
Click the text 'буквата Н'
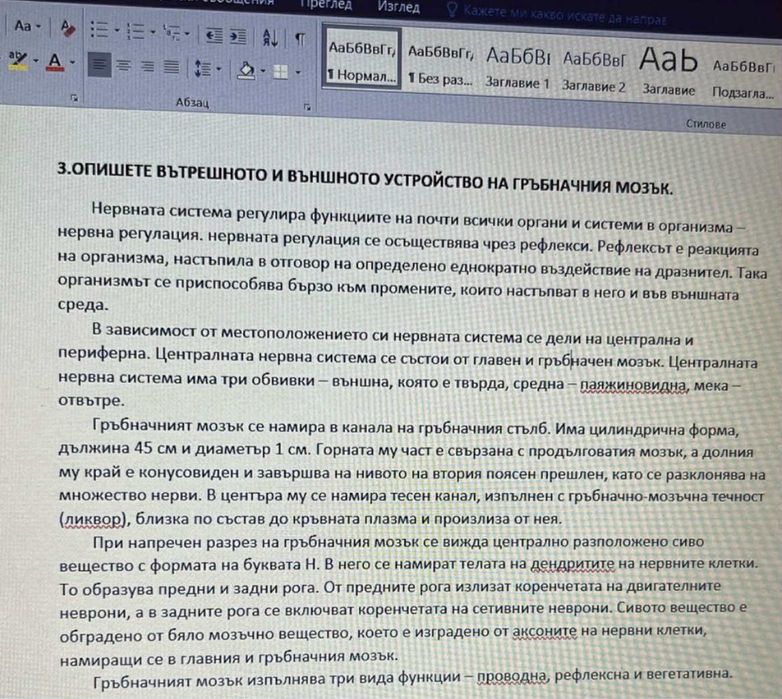coord(279,565)
